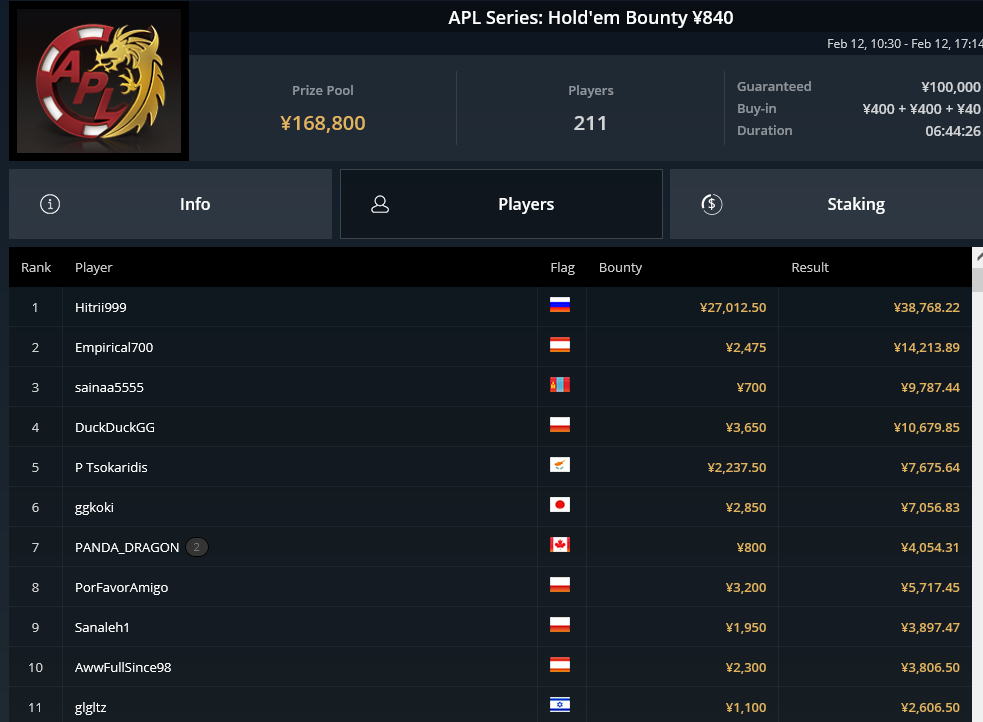Viewport: 983px width, 722px height.
Task: Click the result value ¥7,056.83
Action: pos(930,508)
